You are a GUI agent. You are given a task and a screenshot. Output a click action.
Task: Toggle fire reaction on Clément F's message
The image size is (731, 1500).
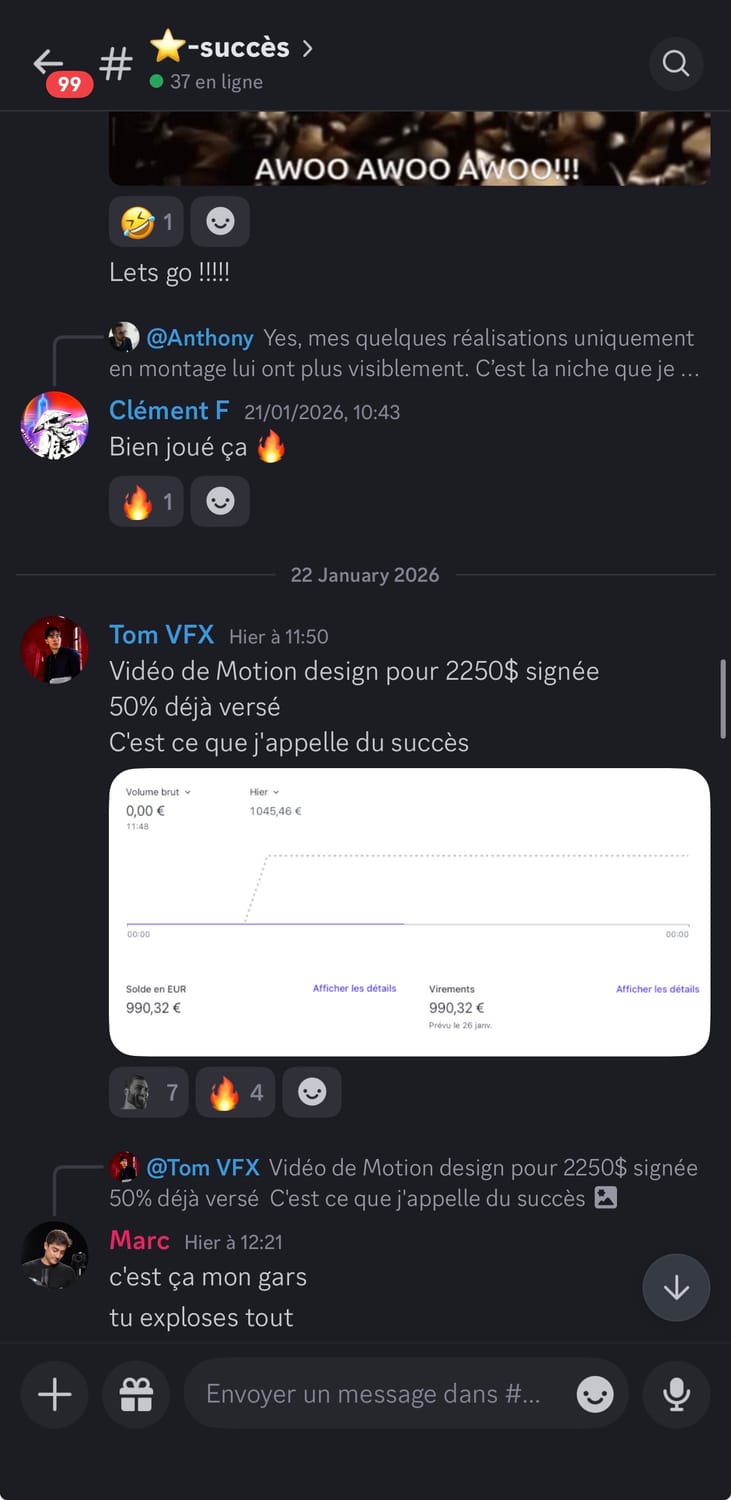point(146,502)
